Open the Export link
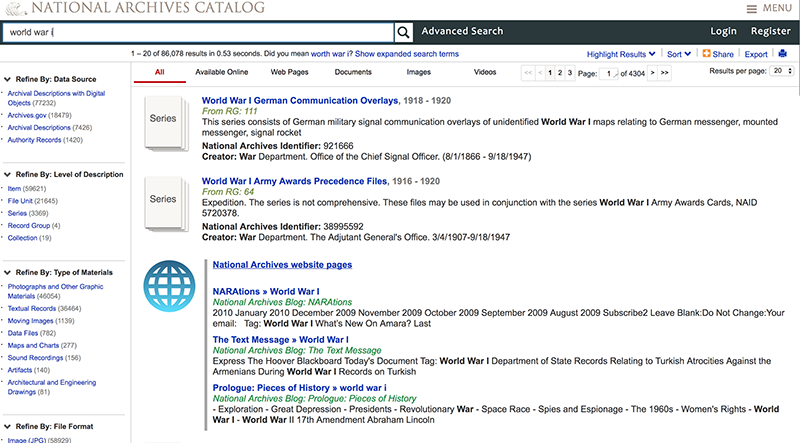 tap(756, 54)
